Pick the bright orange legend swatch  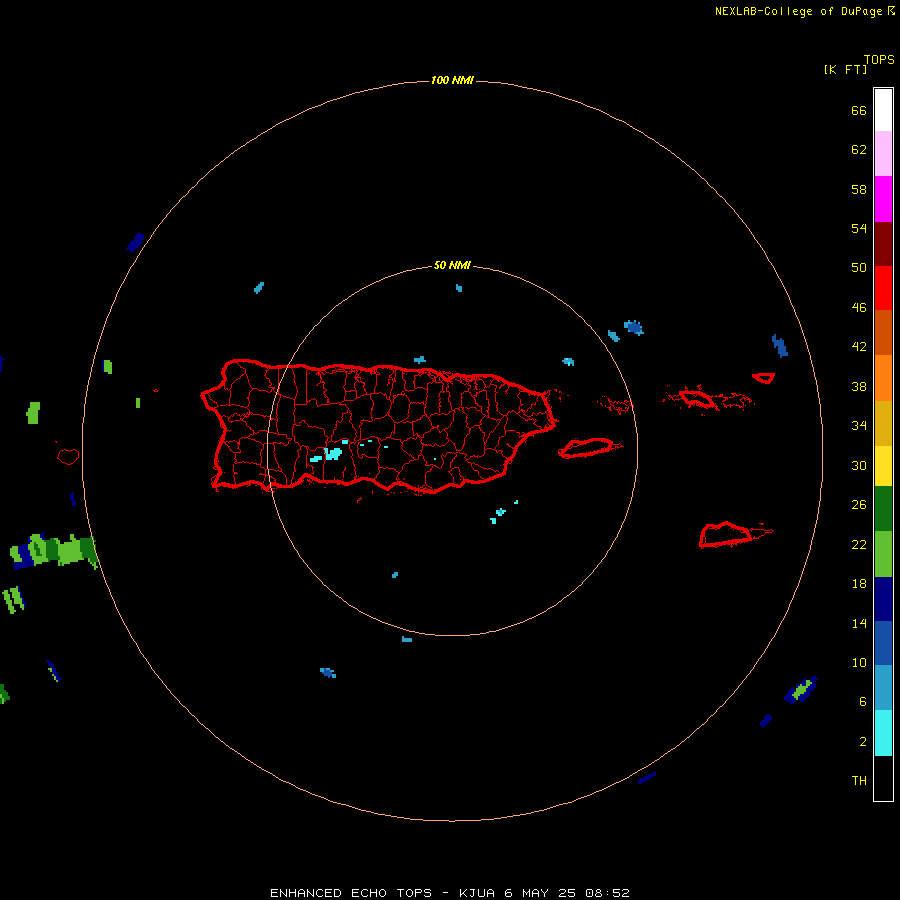(x=883, y=378)
